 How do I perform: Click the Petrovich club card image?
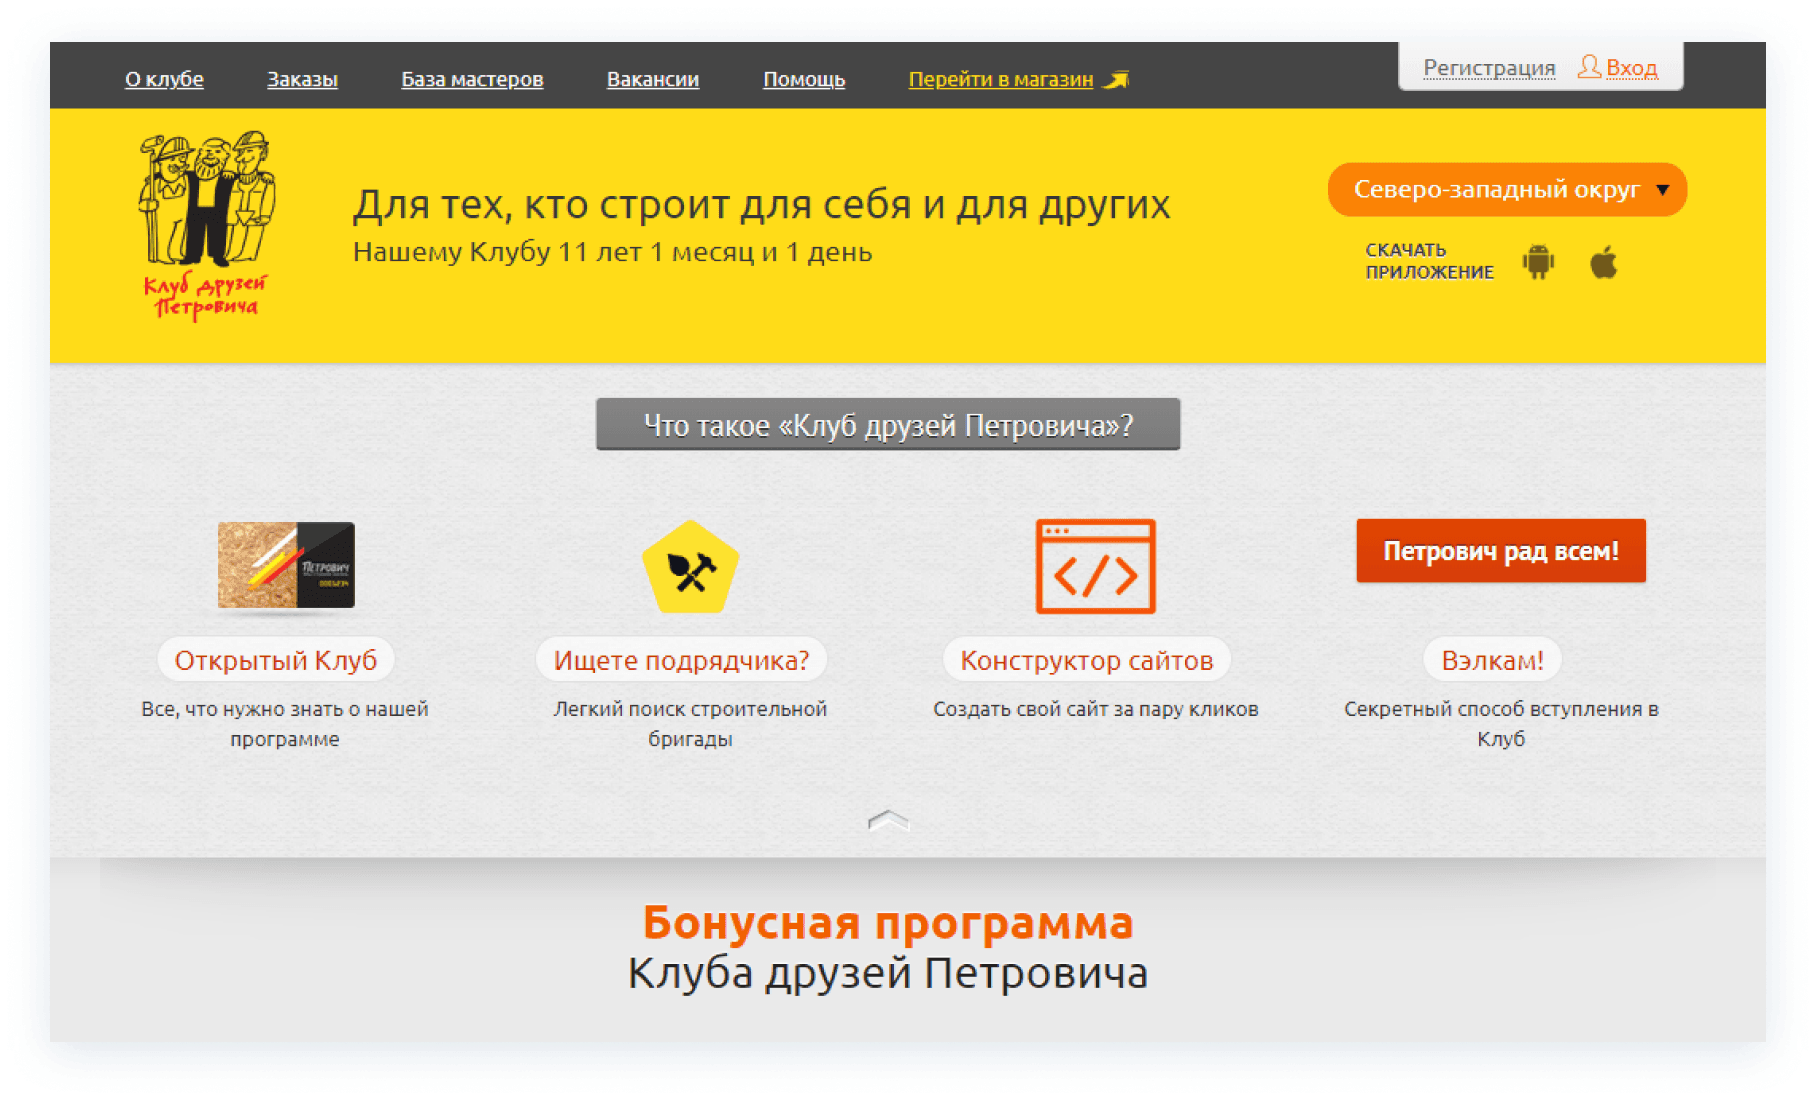pyautogui.click(x=286, y=565)
